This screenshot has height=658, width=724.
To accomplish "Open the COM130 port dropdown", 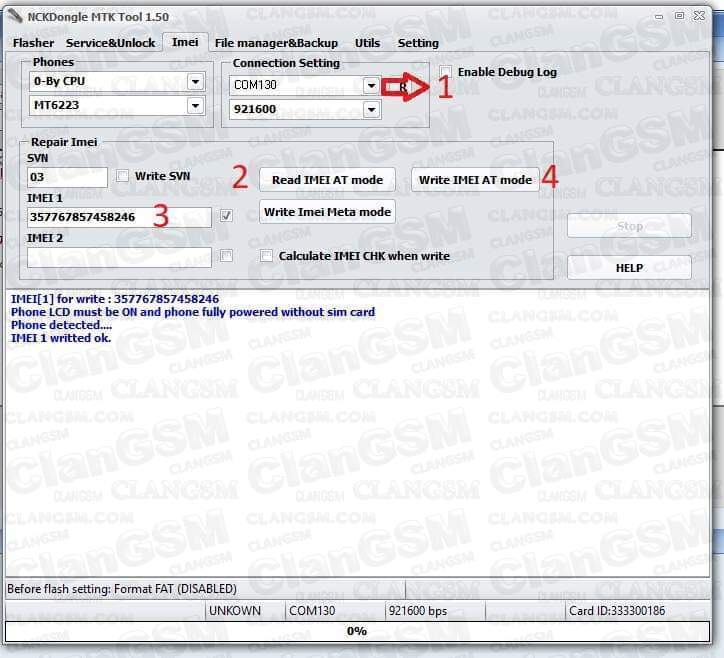I will 371,85.
